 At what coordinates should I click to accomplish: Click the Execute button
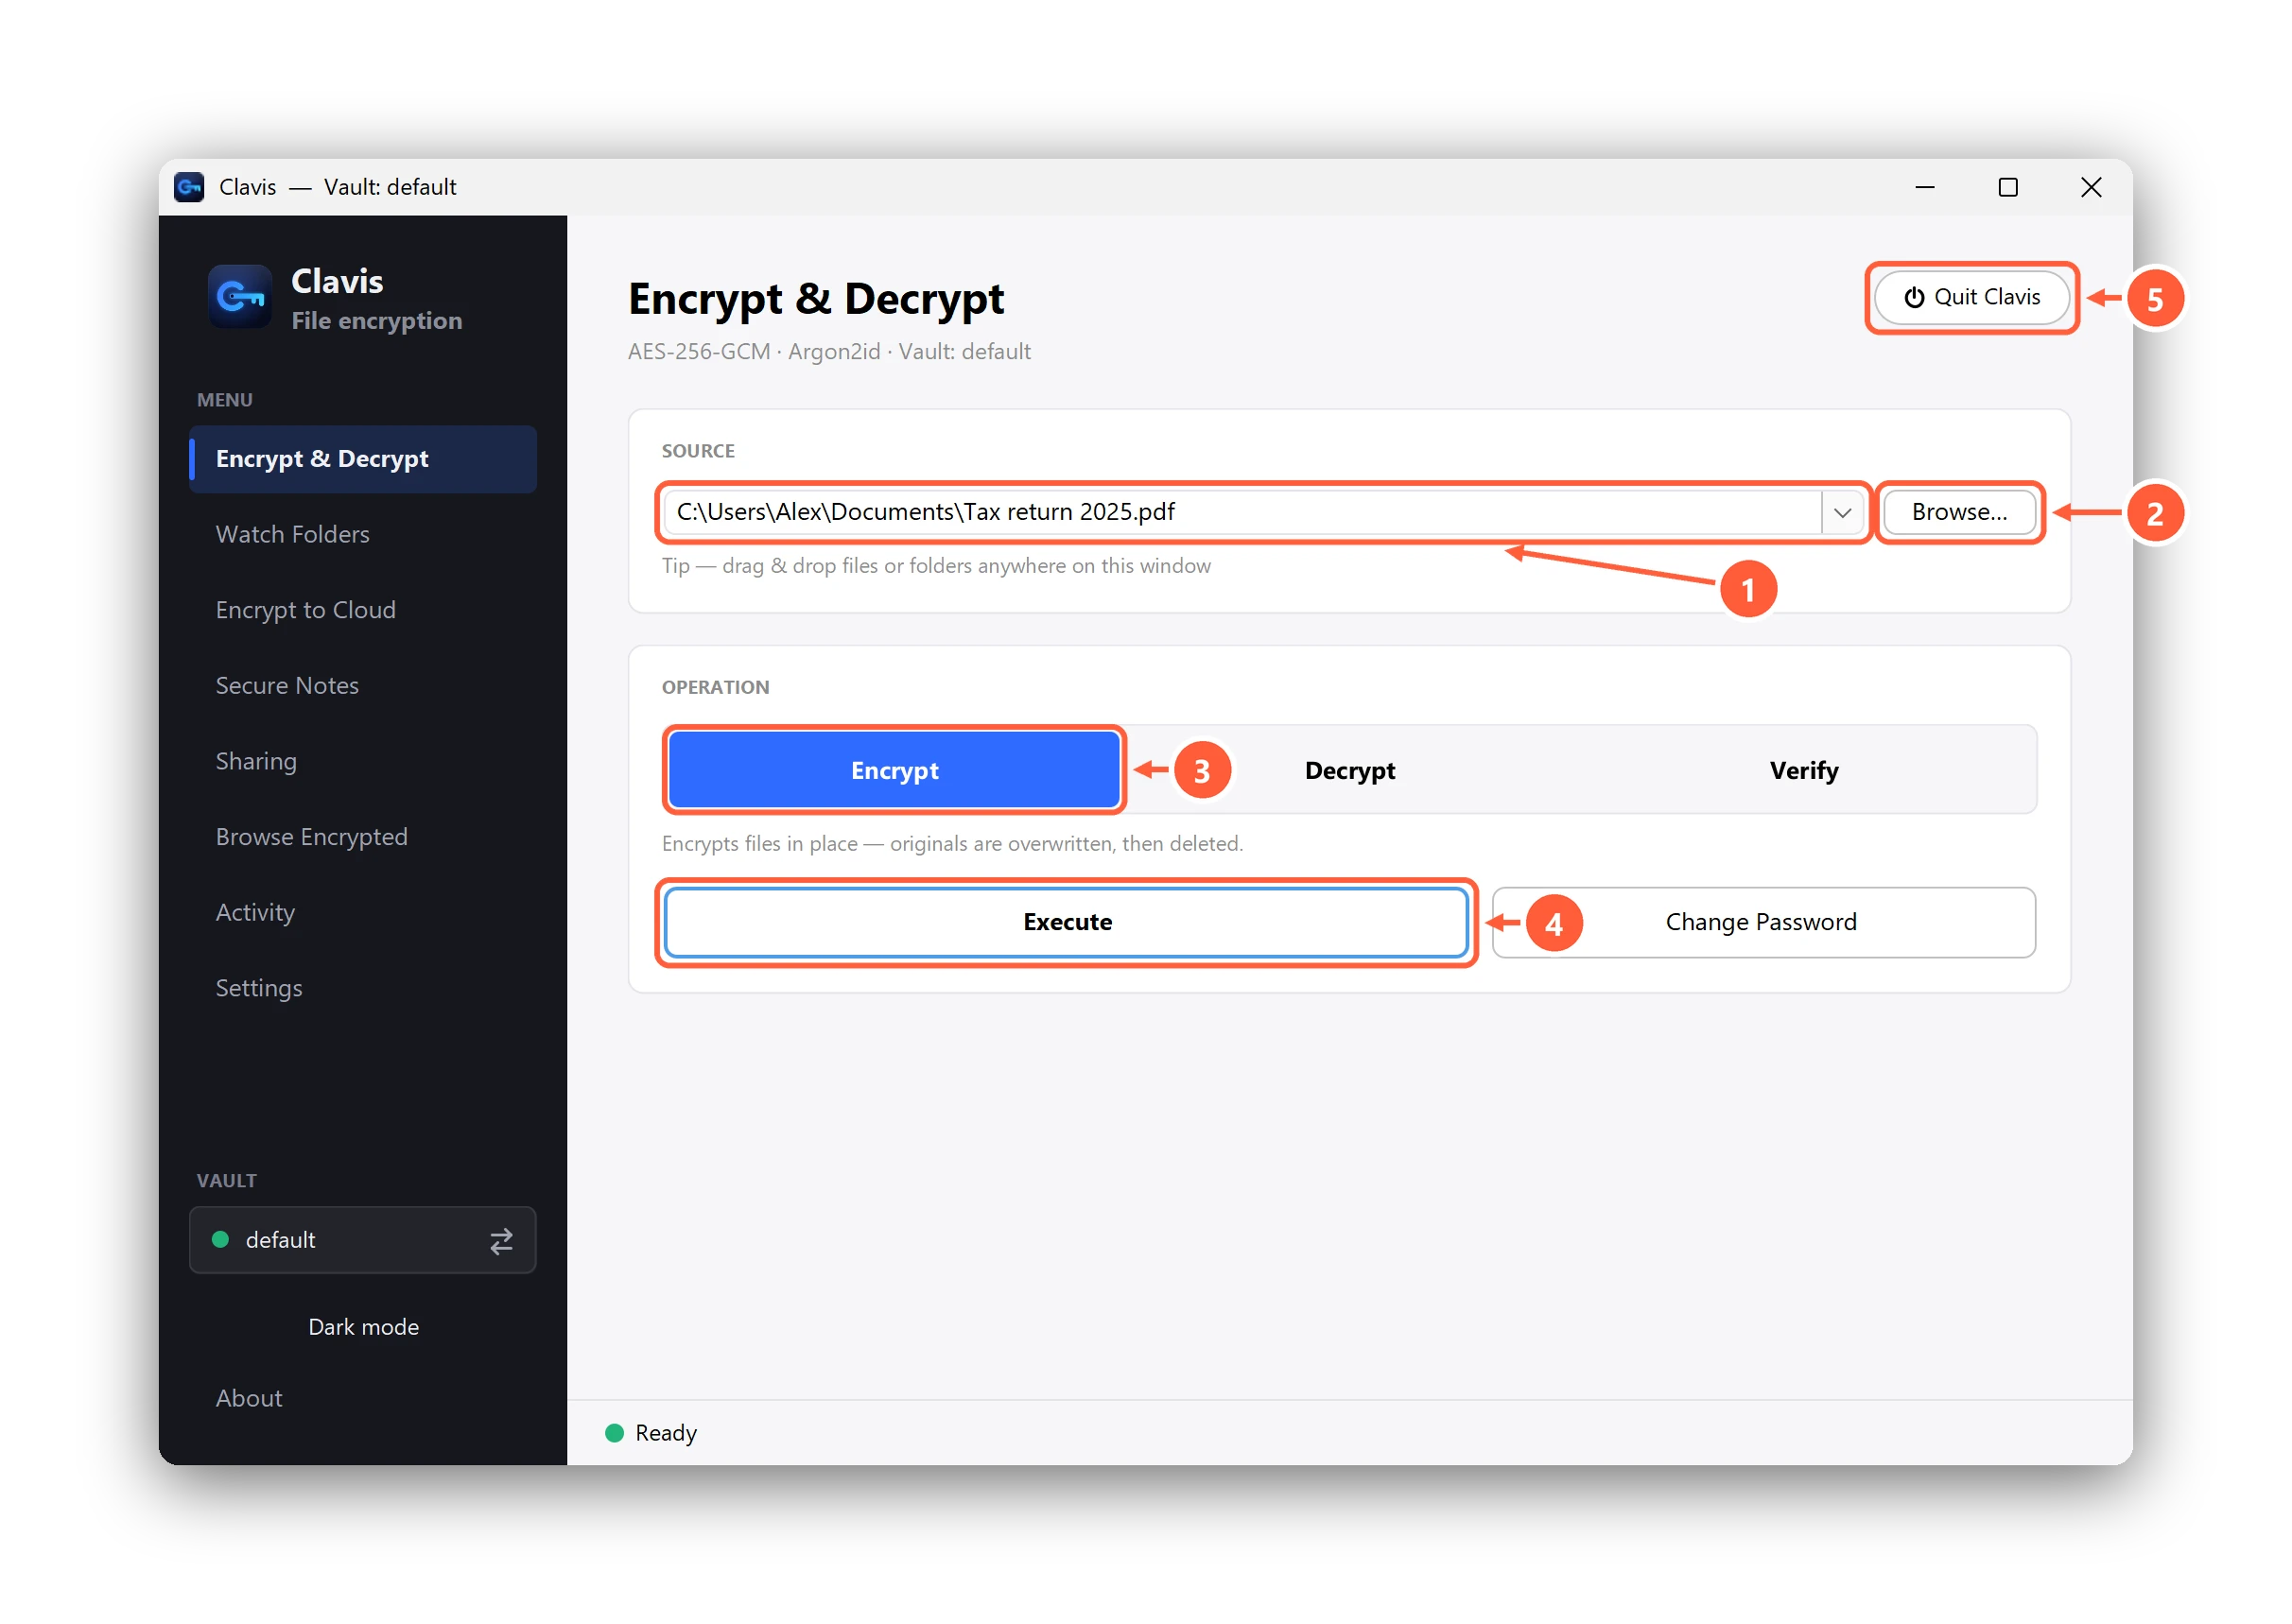click(1066, 922)
